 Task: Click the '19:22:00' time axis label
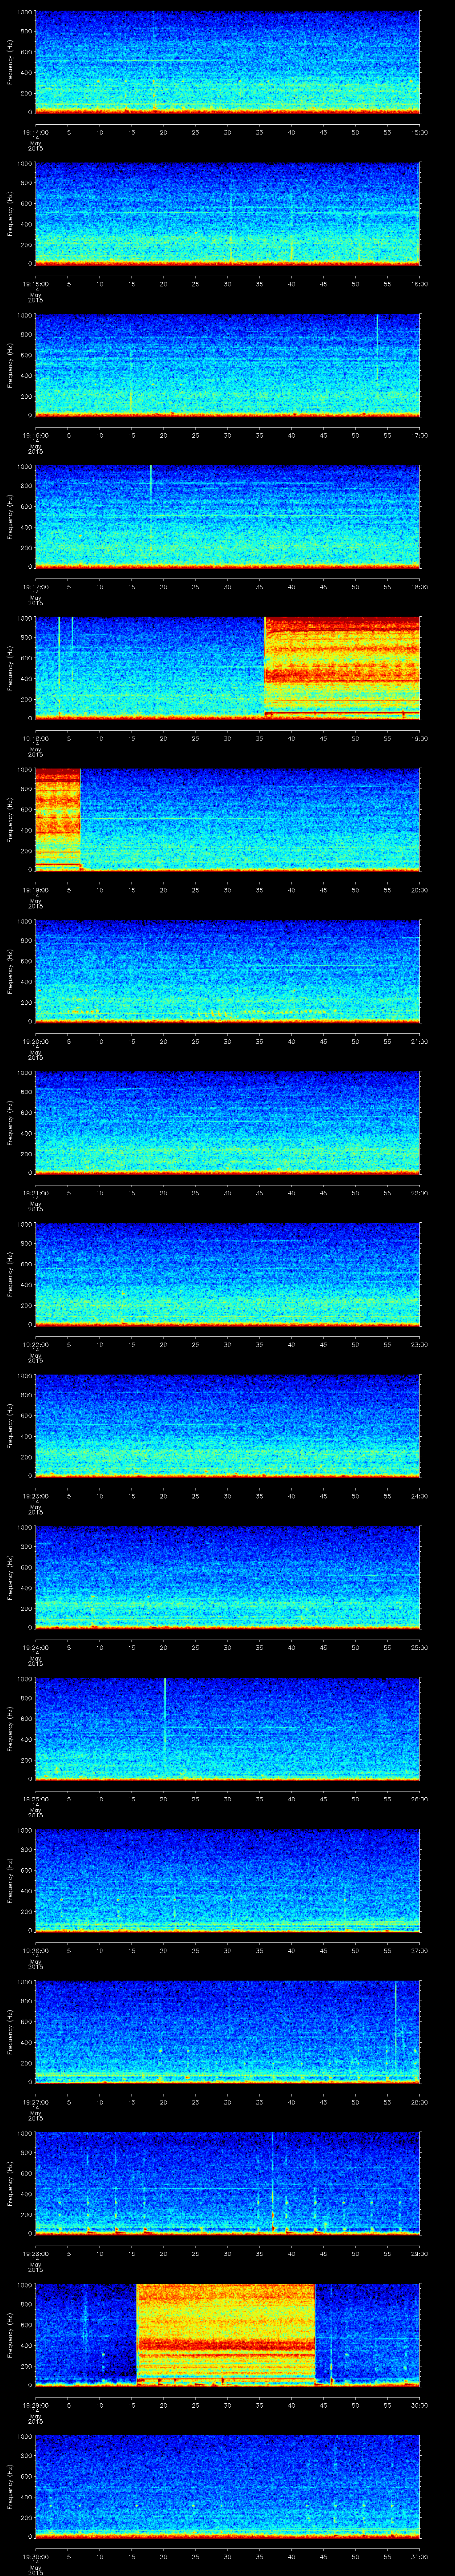click(x=35, y=1344)
